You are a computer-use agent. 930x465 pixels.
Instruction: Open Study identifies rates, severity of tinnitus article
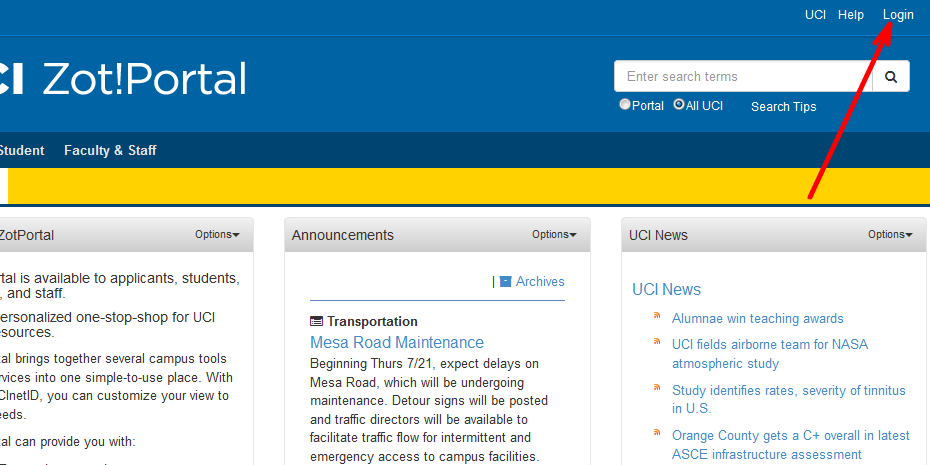(x=789, y=399)
